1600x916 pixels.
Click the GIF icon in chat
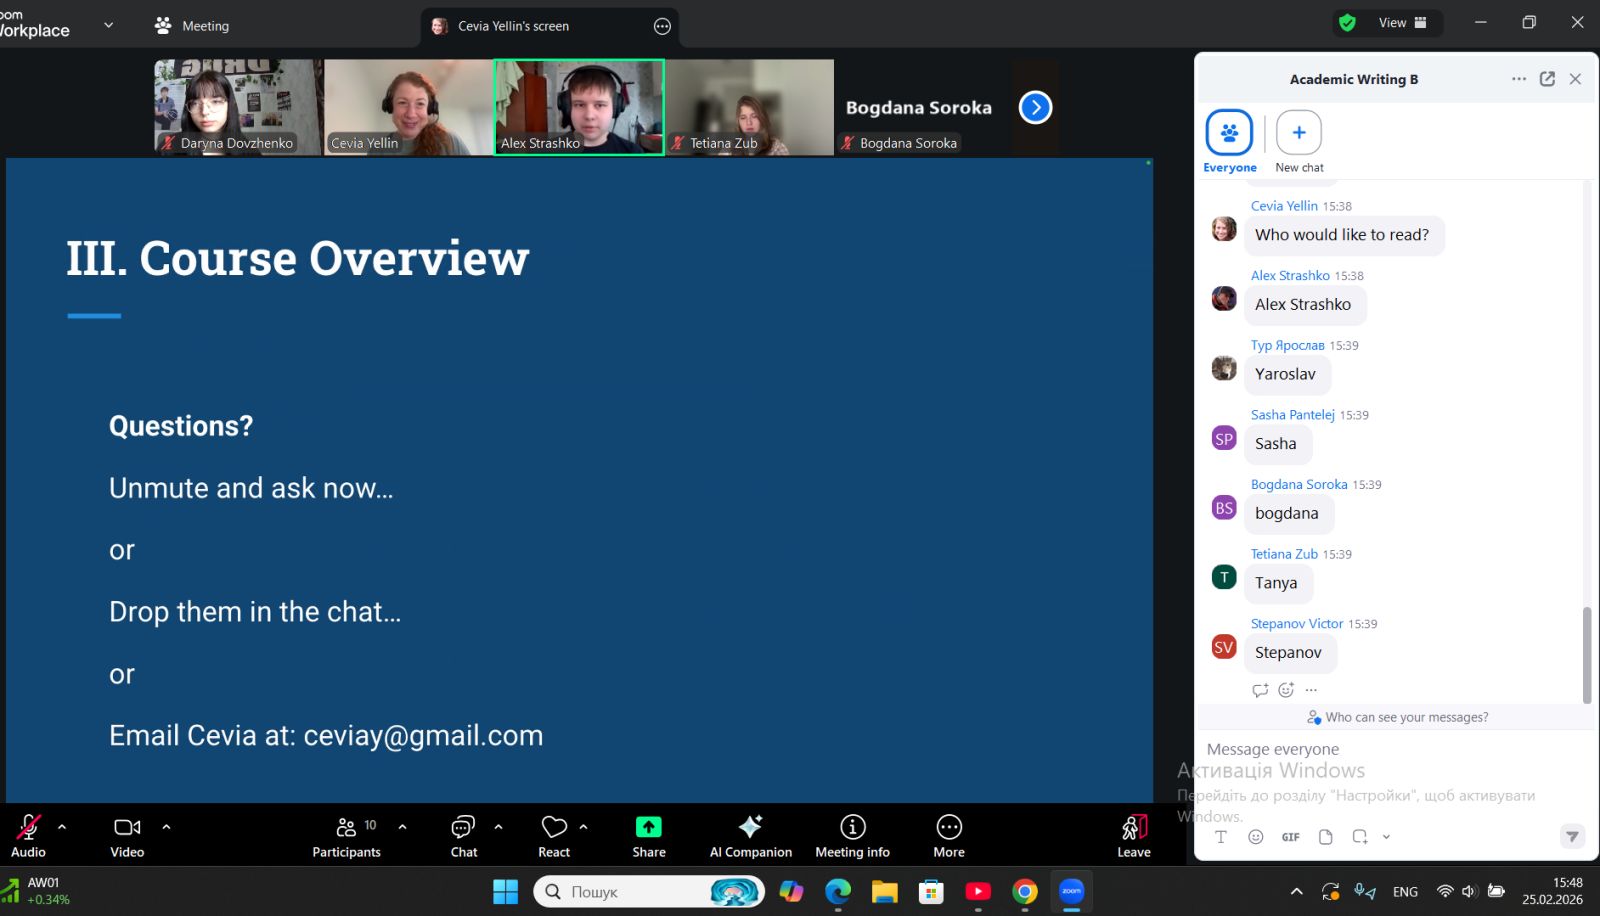(x=1291, y=837)
